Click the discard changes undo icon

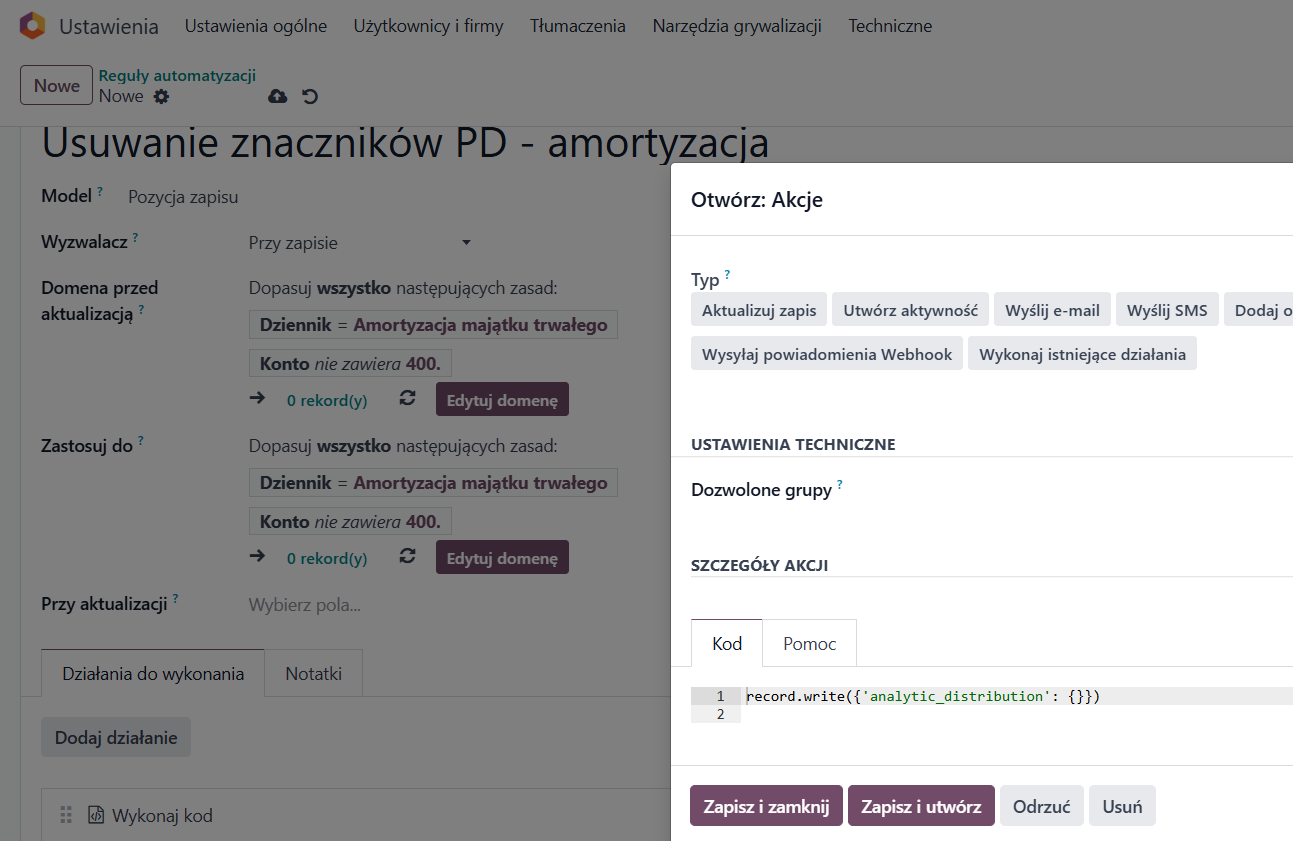[x=310, y=96]
